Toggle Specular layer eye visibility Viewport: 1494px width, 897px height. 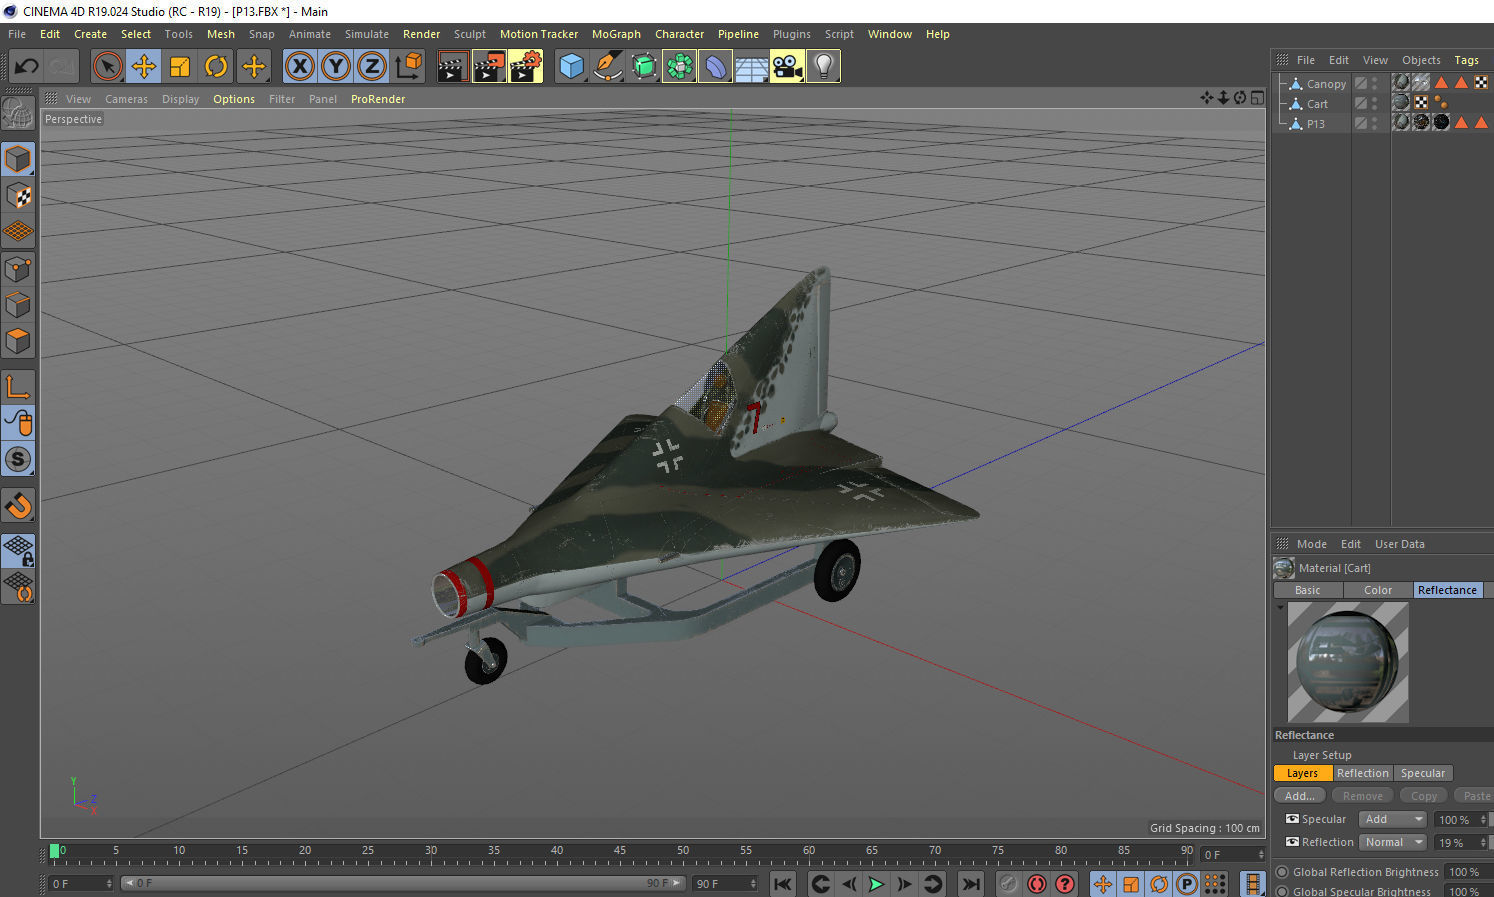(1292, 819)
